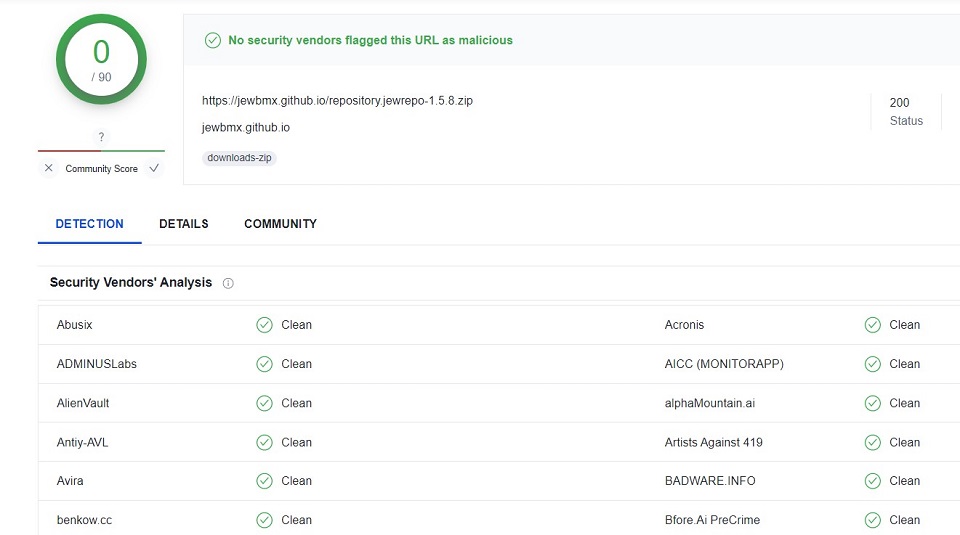Vote positive with the Community Score checkmark icon
Viewport: 960px width, 535px height.
tap(154, 168)
